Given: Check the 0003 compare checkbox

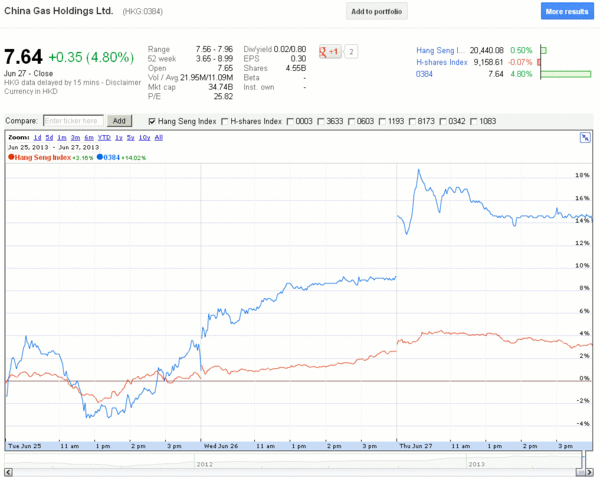Looking at the screenshot, I should click(290, 121).
